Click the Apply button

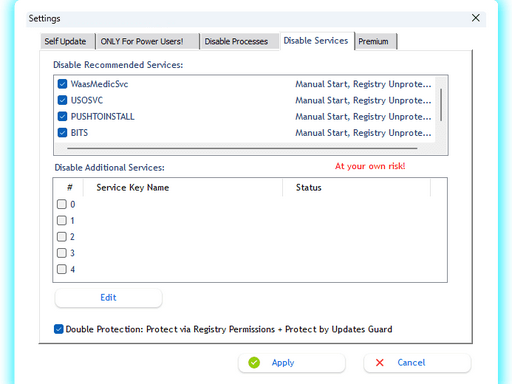coord(292,363)
